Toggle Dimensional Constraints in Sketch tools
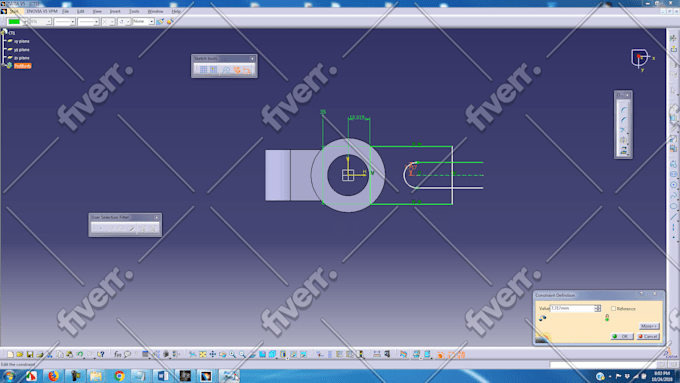Image resolution: width=680 pixels, height=383 pixels. click(x=247, y=70)
